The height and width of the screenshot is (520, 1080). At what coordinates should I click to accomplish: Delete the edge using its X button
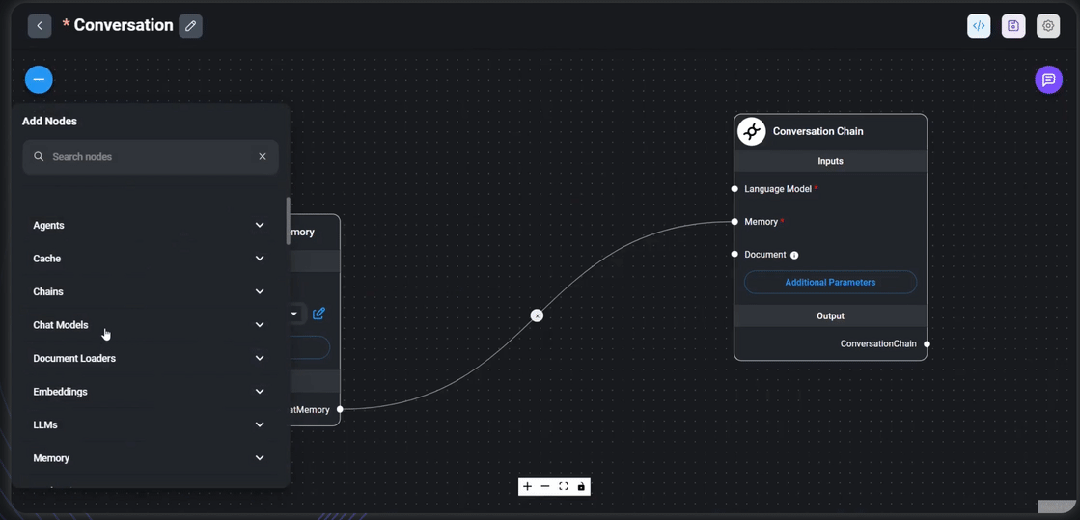point(537,315)
